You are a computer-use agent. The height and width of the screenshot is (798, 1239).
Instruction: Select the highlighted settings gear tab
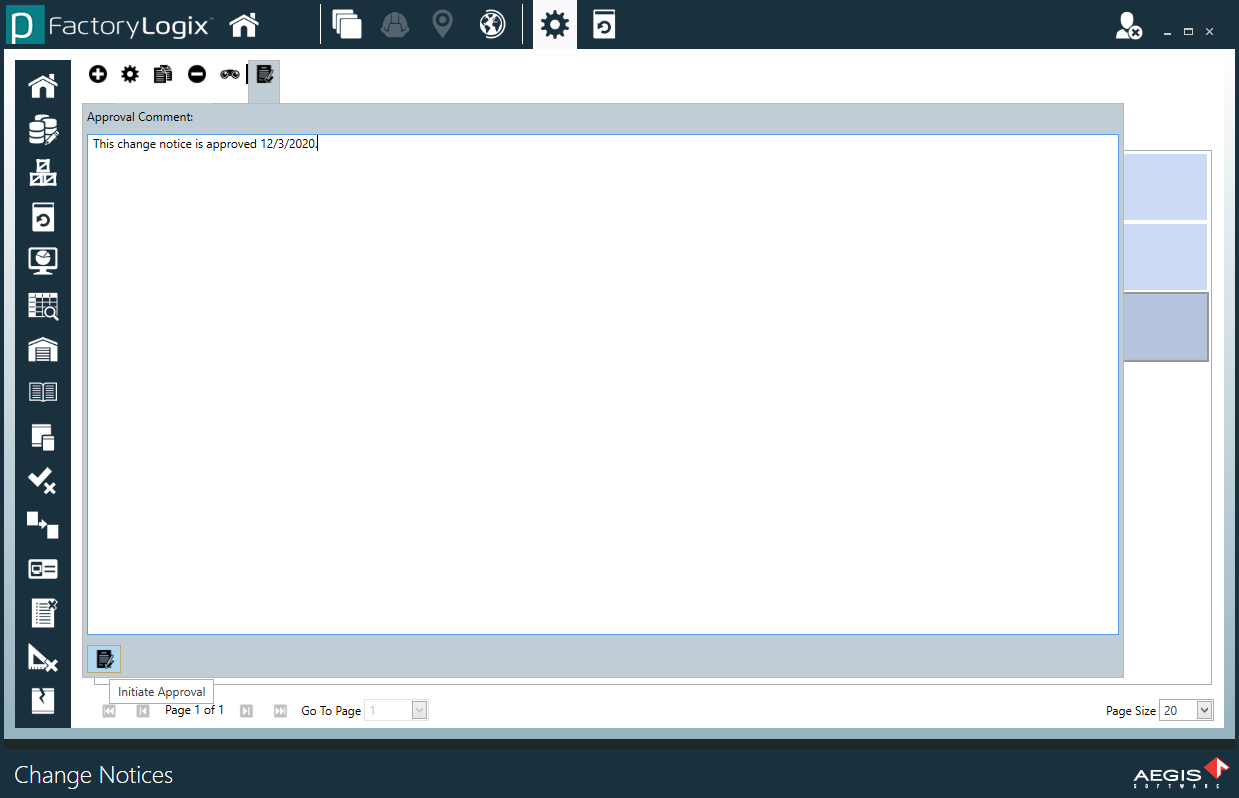[x=554, y=24]
